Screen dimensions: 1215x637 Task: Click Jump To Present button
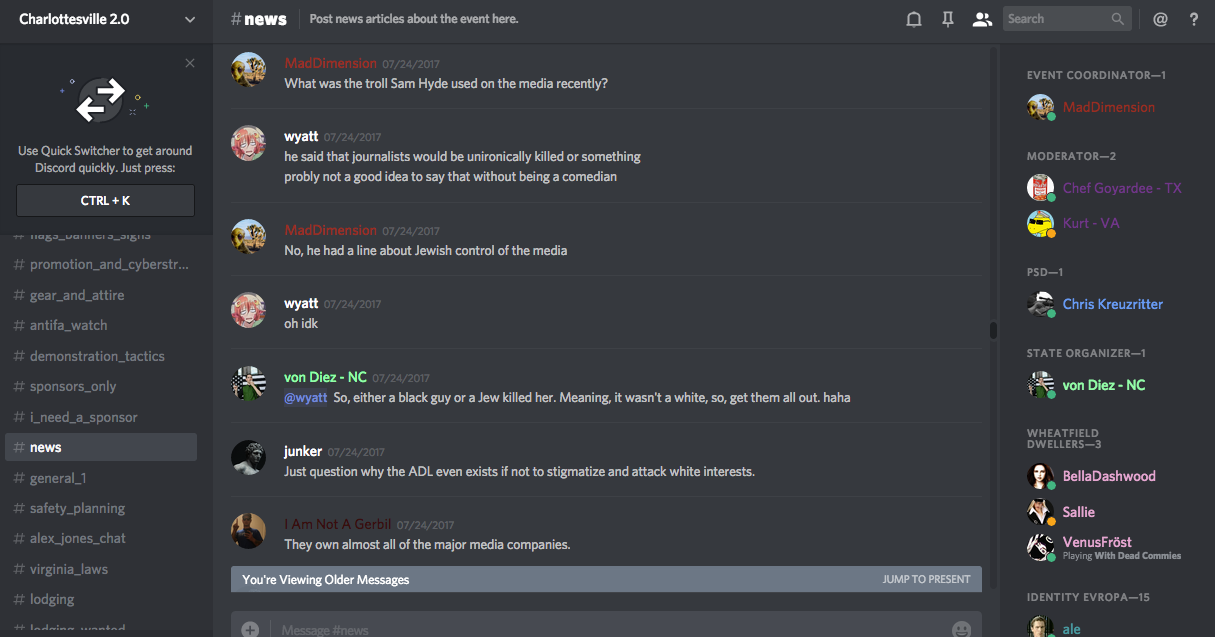[x=926, y=579]
